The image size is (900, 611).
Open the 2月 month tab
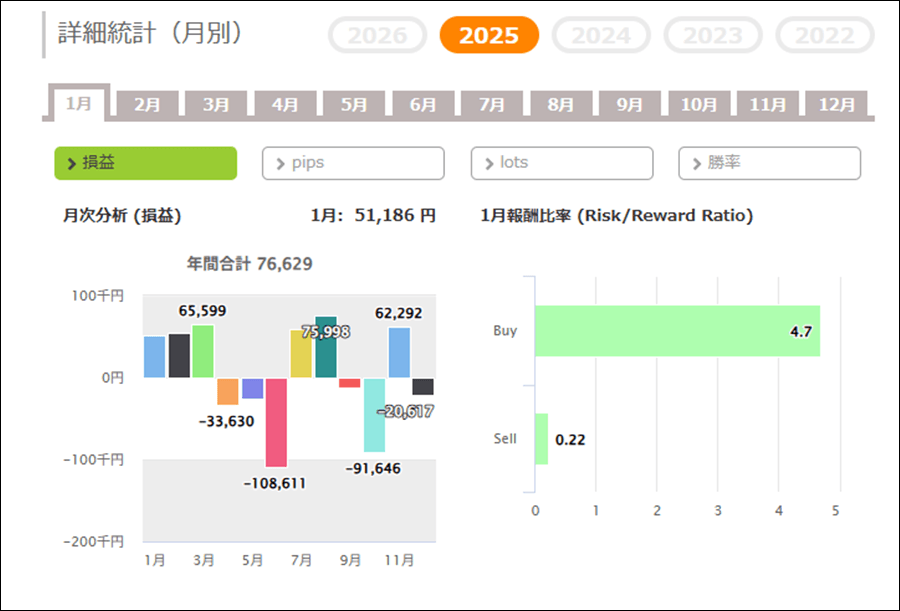pyautogui.click(x=147, y=104)
